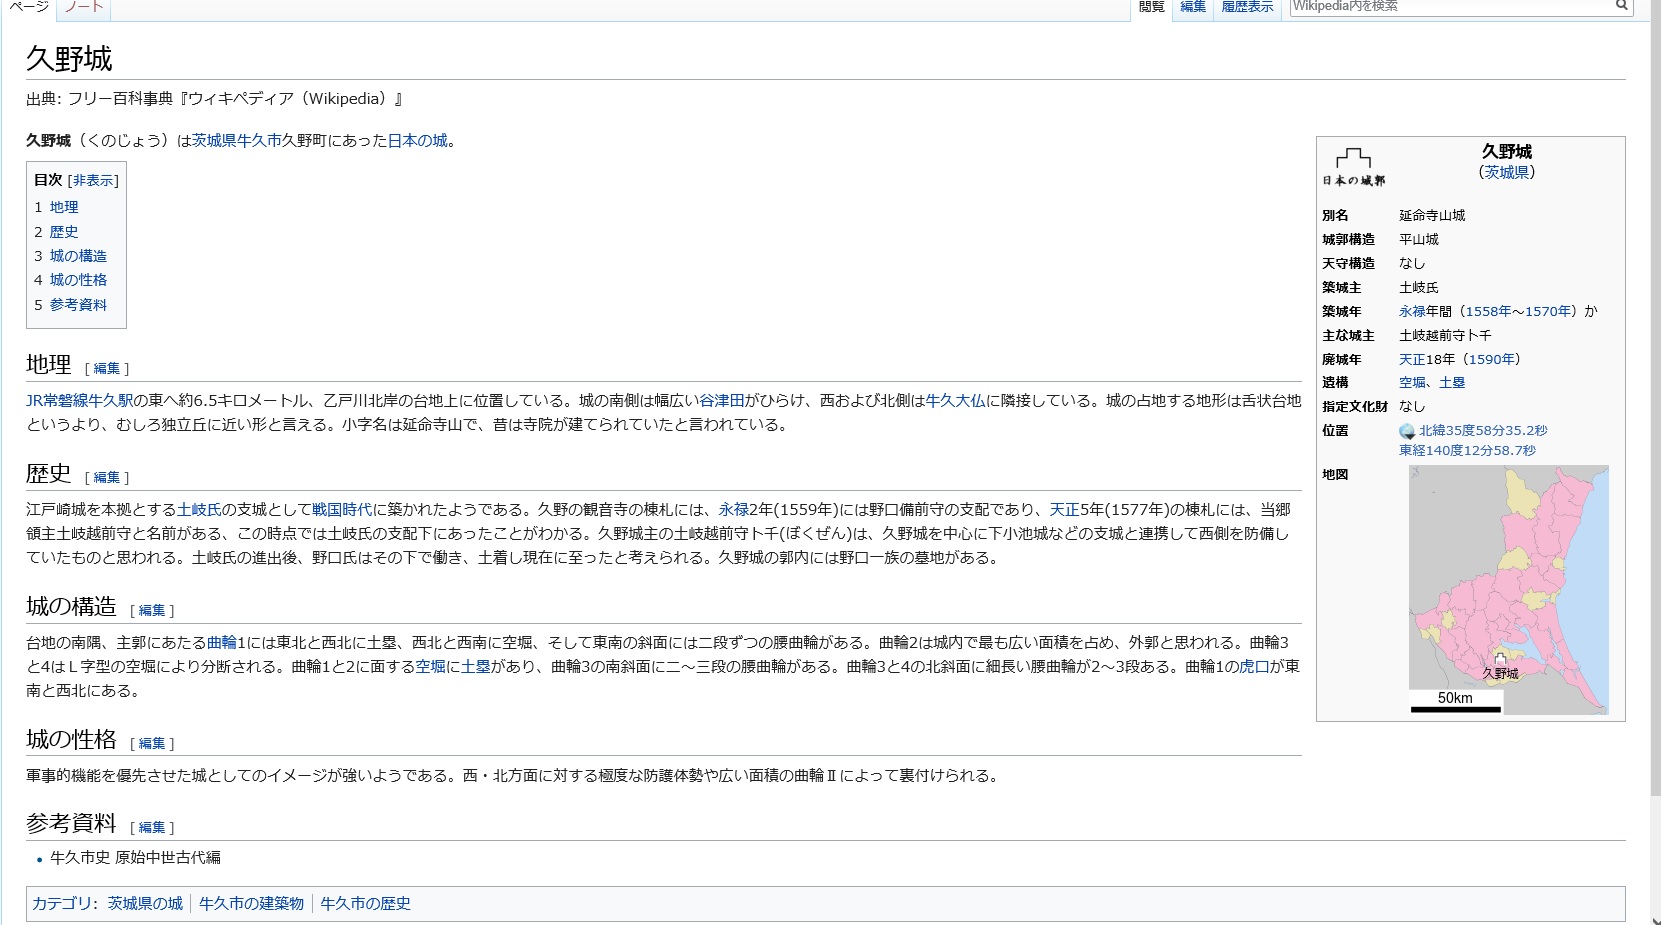Open the JR常磐線牛久駅 link
The height and width of the screenshot is (925, 1661).
click(x=80, y=401)
